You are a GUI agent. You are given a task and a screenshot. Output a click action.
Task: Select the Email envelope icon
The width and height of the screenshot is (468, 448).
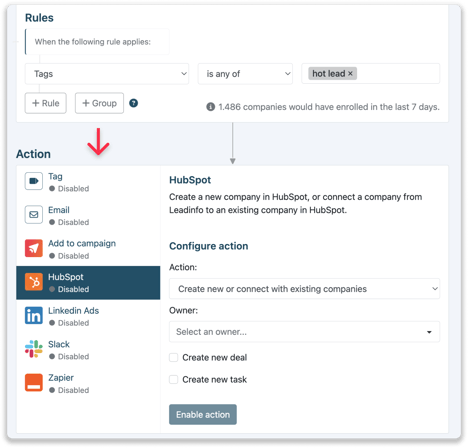pyautogui.click(x=34, y=214)
